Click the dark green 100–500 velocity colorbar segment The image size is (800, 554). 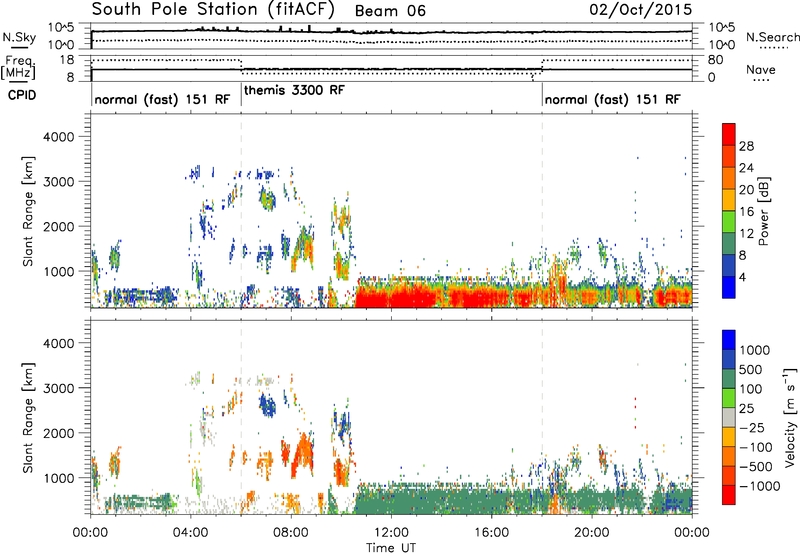tap(729, 379)
